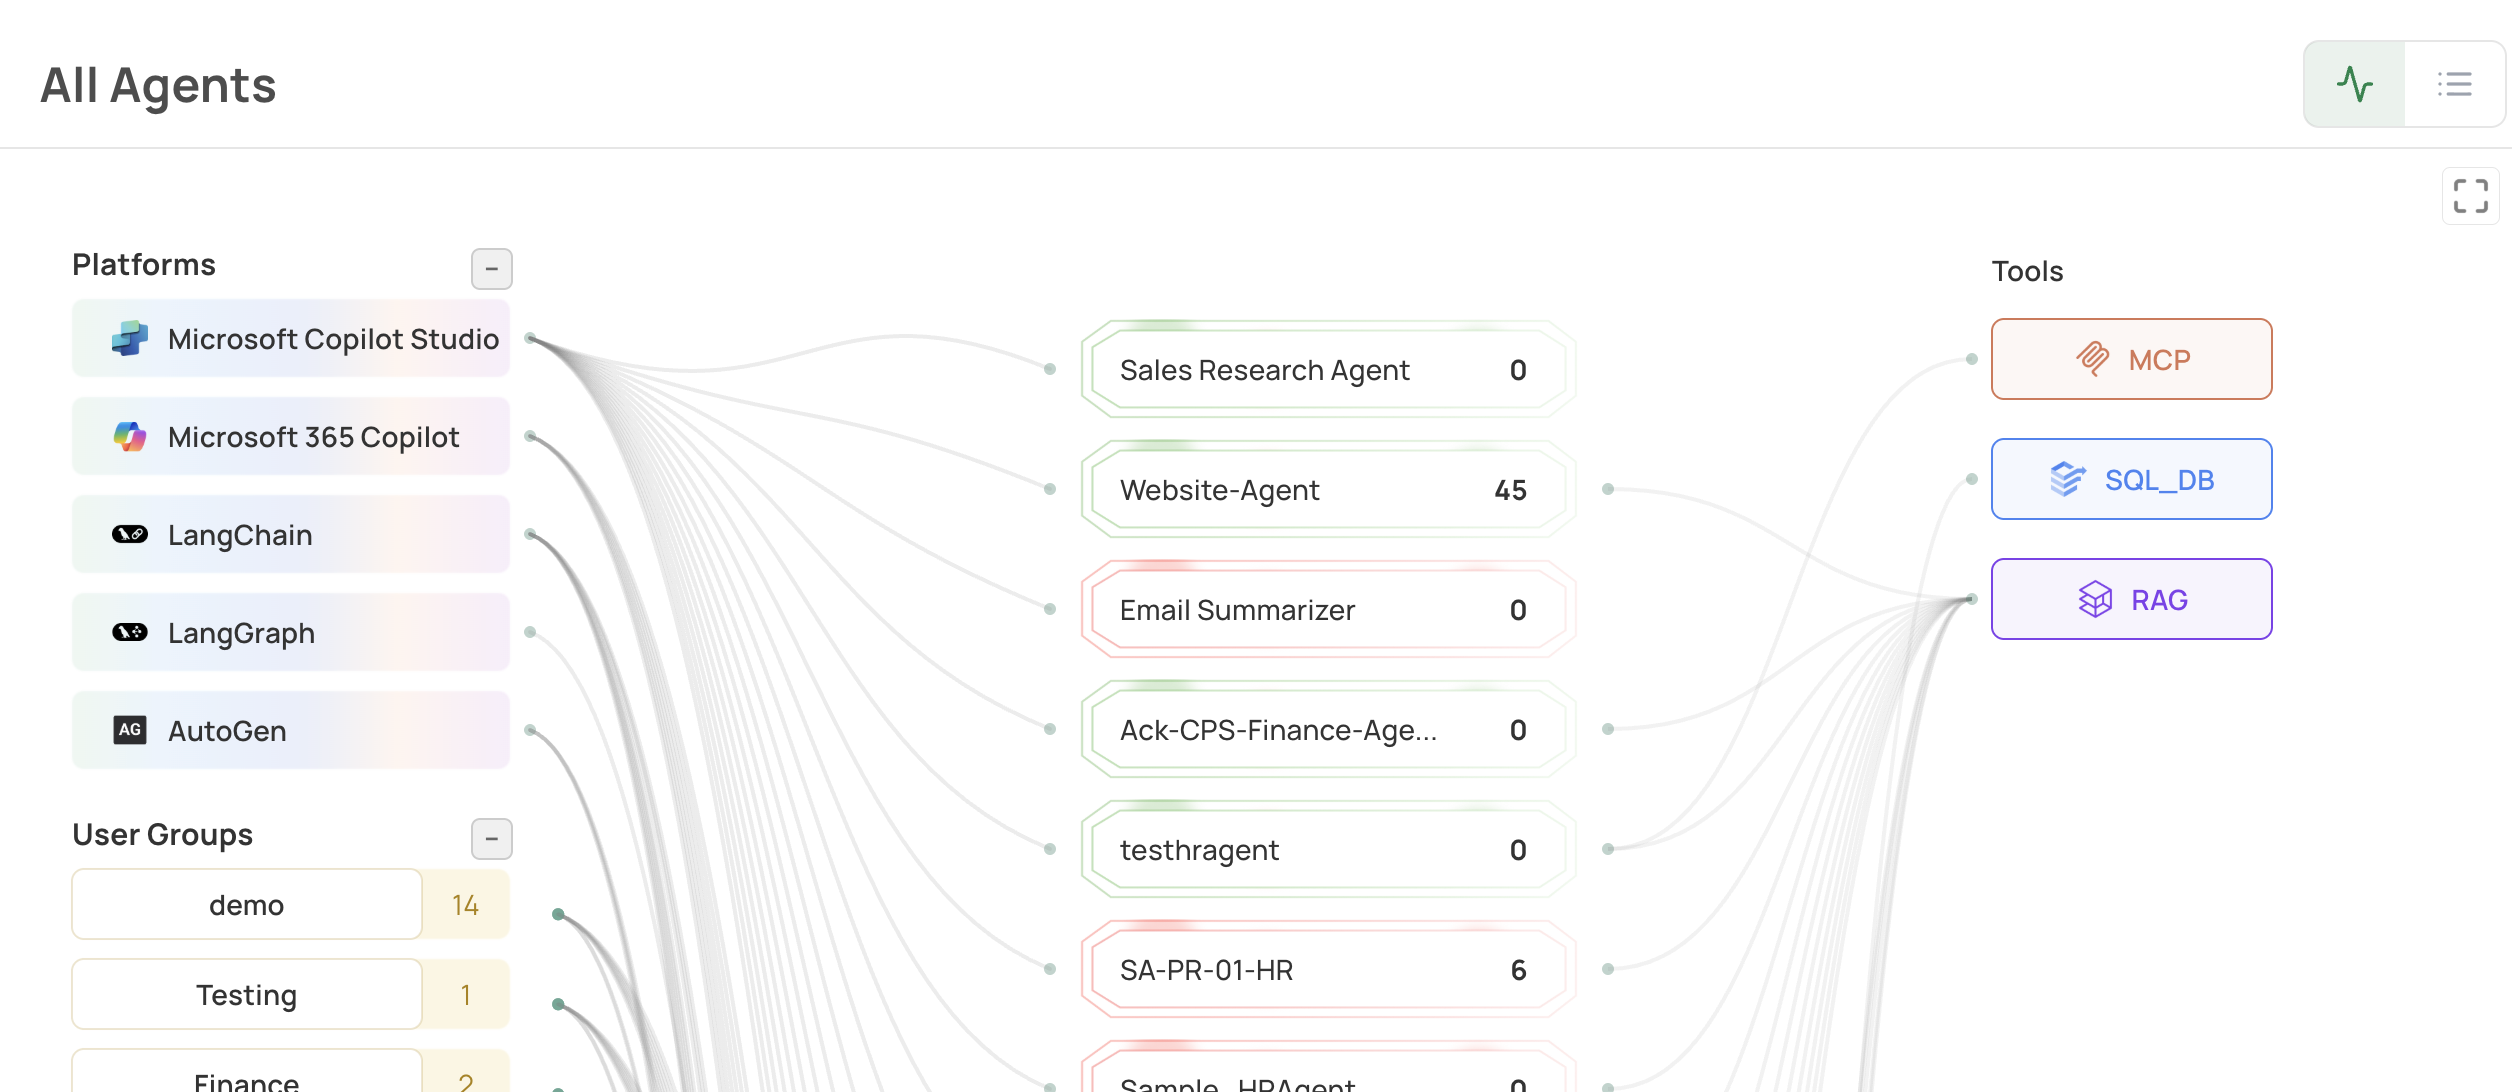Collapse the User Groups section

pyautogui.click(x=492, y=839)
